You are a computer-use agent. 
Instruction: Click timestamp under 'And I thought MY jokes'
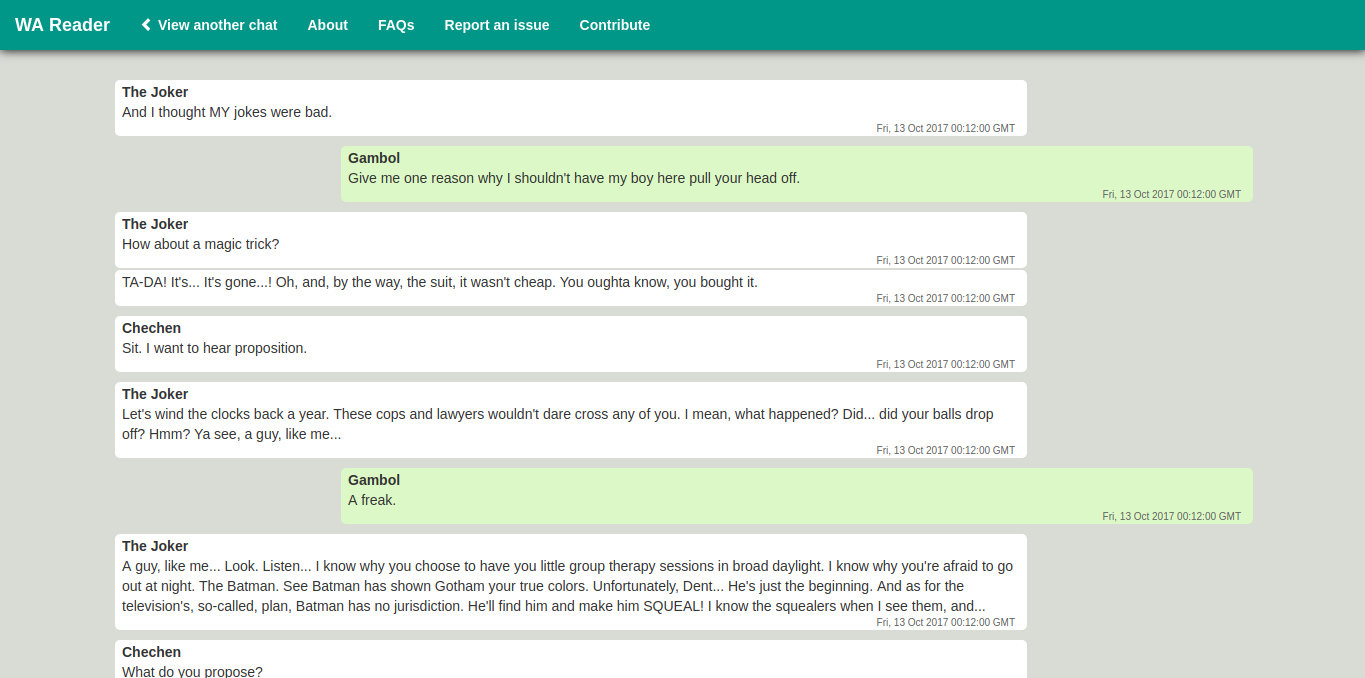945,128
